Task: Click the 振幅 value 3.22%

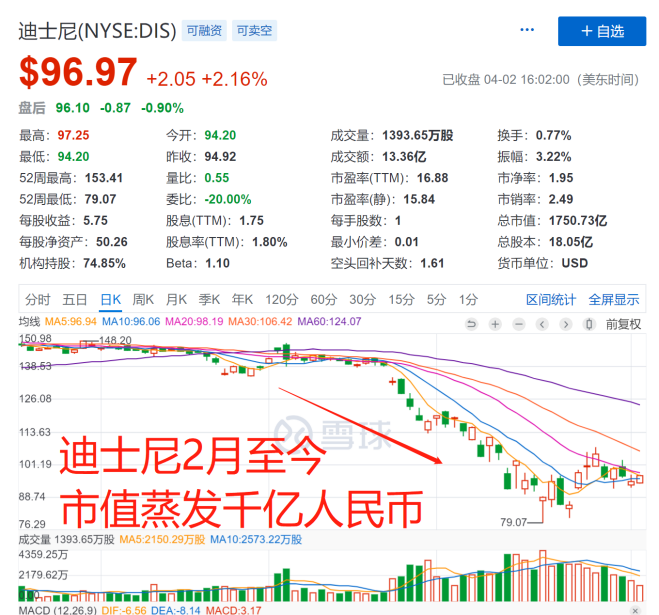Action: 554,157
